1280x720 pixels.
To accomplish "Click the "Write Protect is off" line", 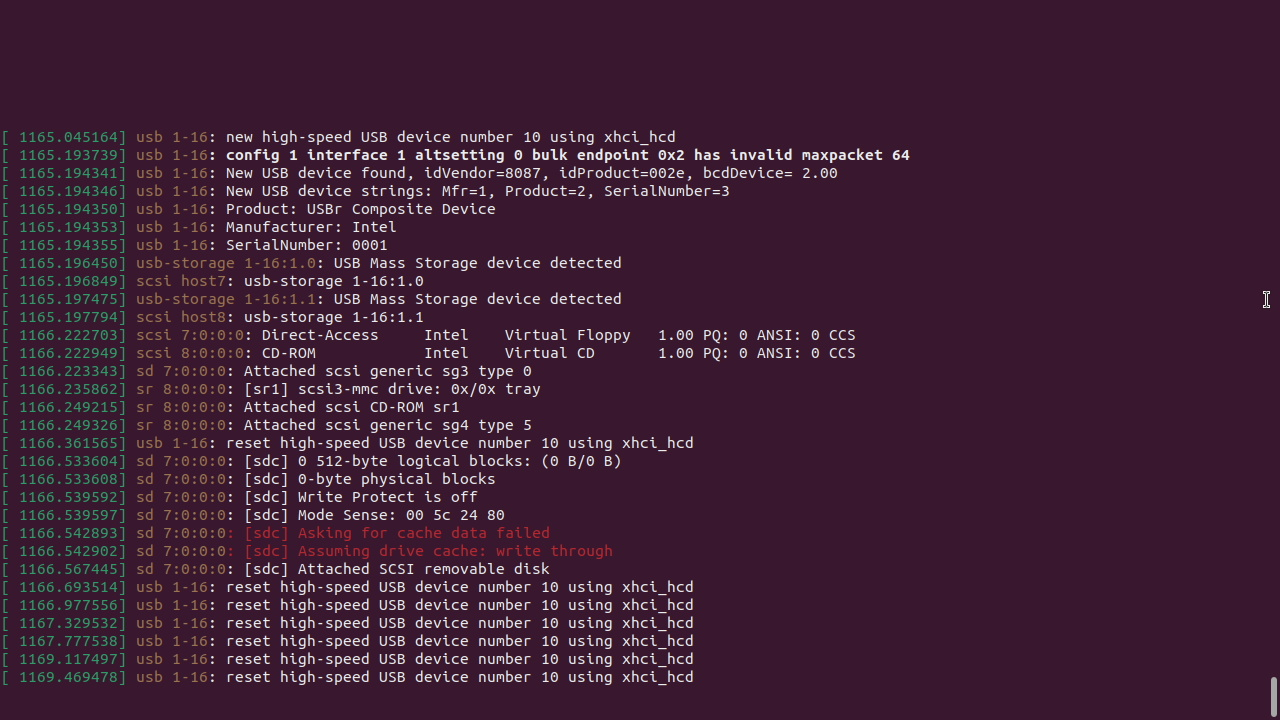I will pyautogui.click(x=387, y=497).
